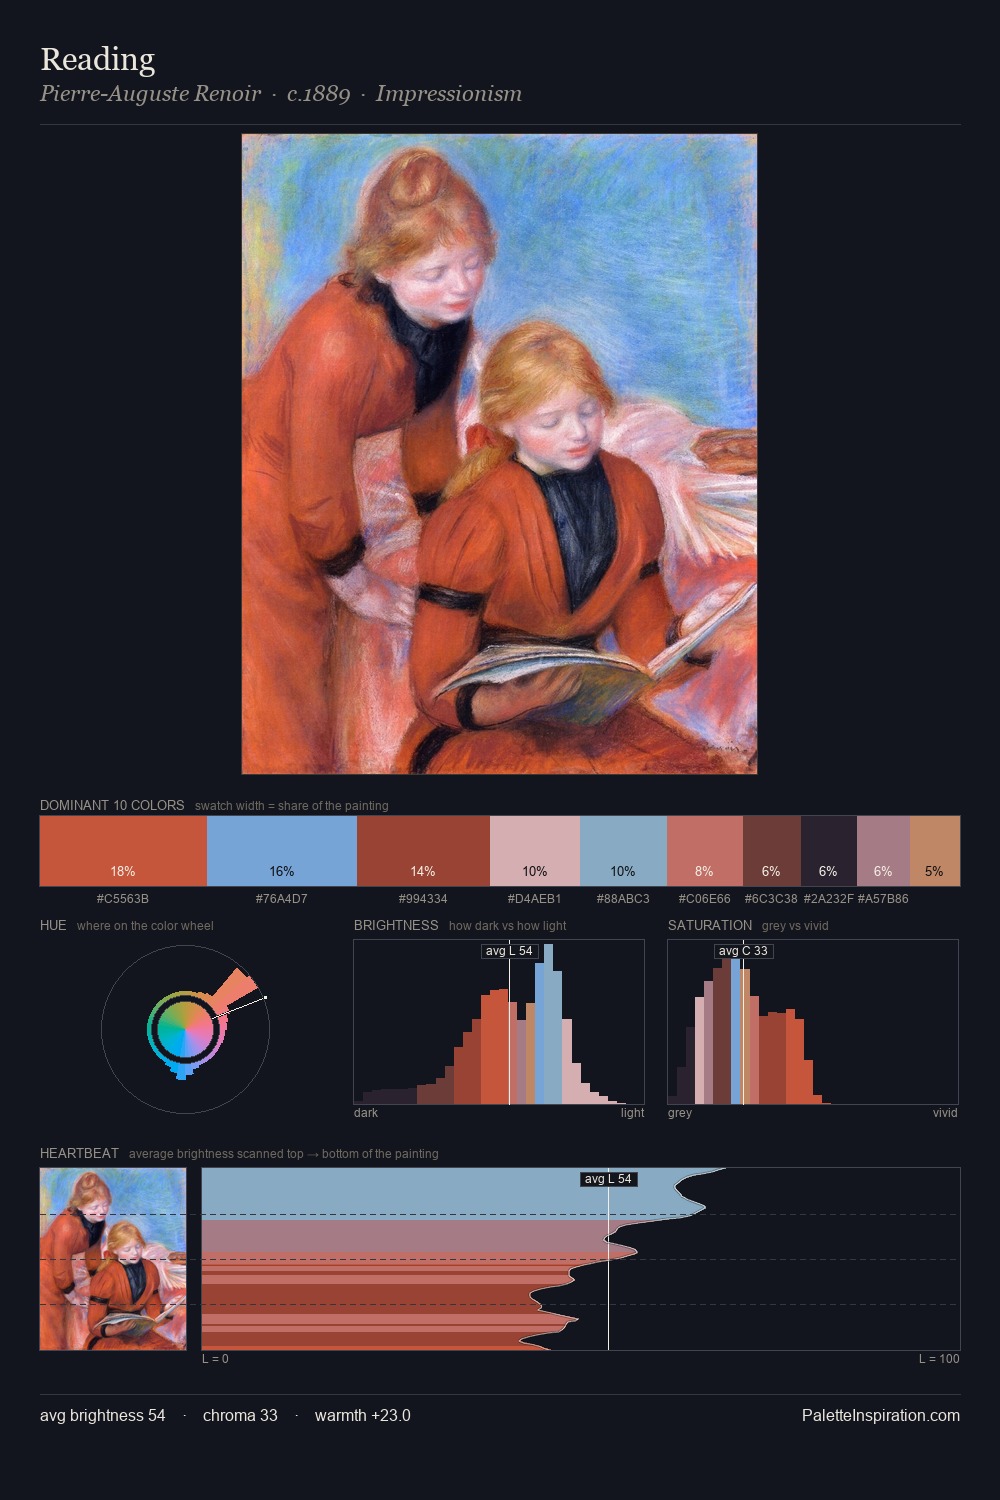The image size is (1000, 1500).
Task: Click the 'Reading' title
Action: tap(97, 59)
